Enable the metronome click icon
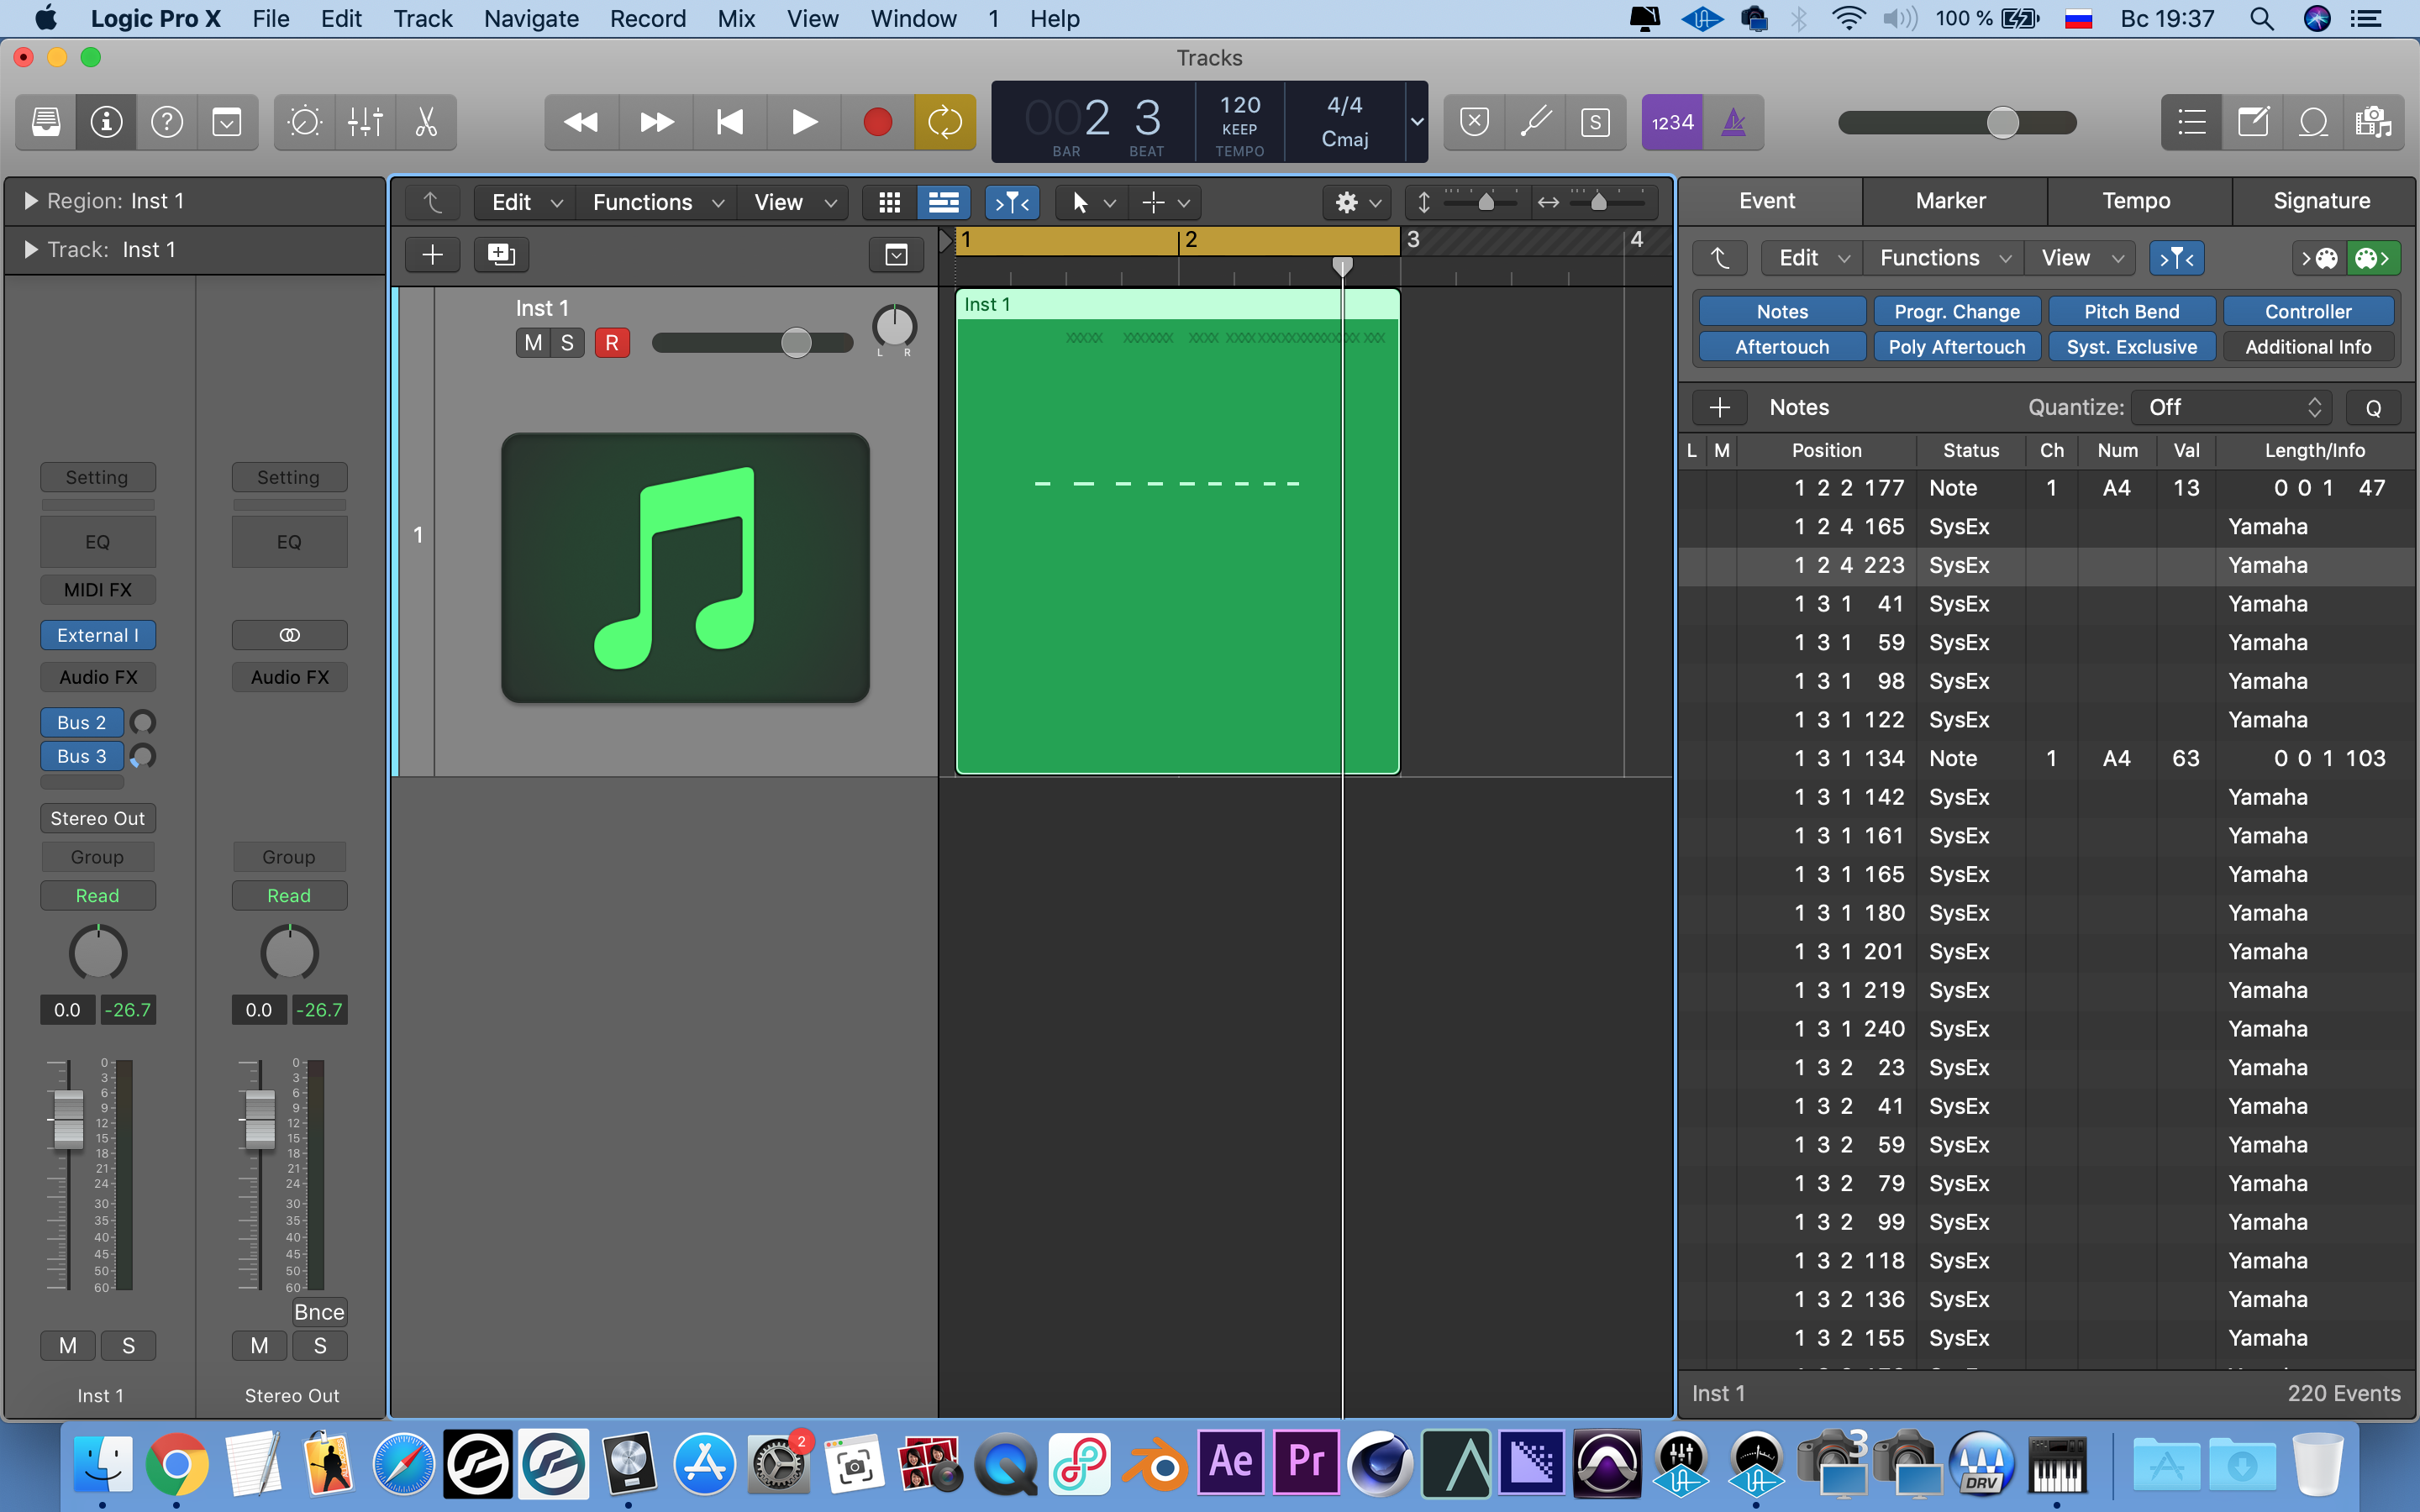The height and width of the screenshot is (1512, 2420). (1733, 122)
